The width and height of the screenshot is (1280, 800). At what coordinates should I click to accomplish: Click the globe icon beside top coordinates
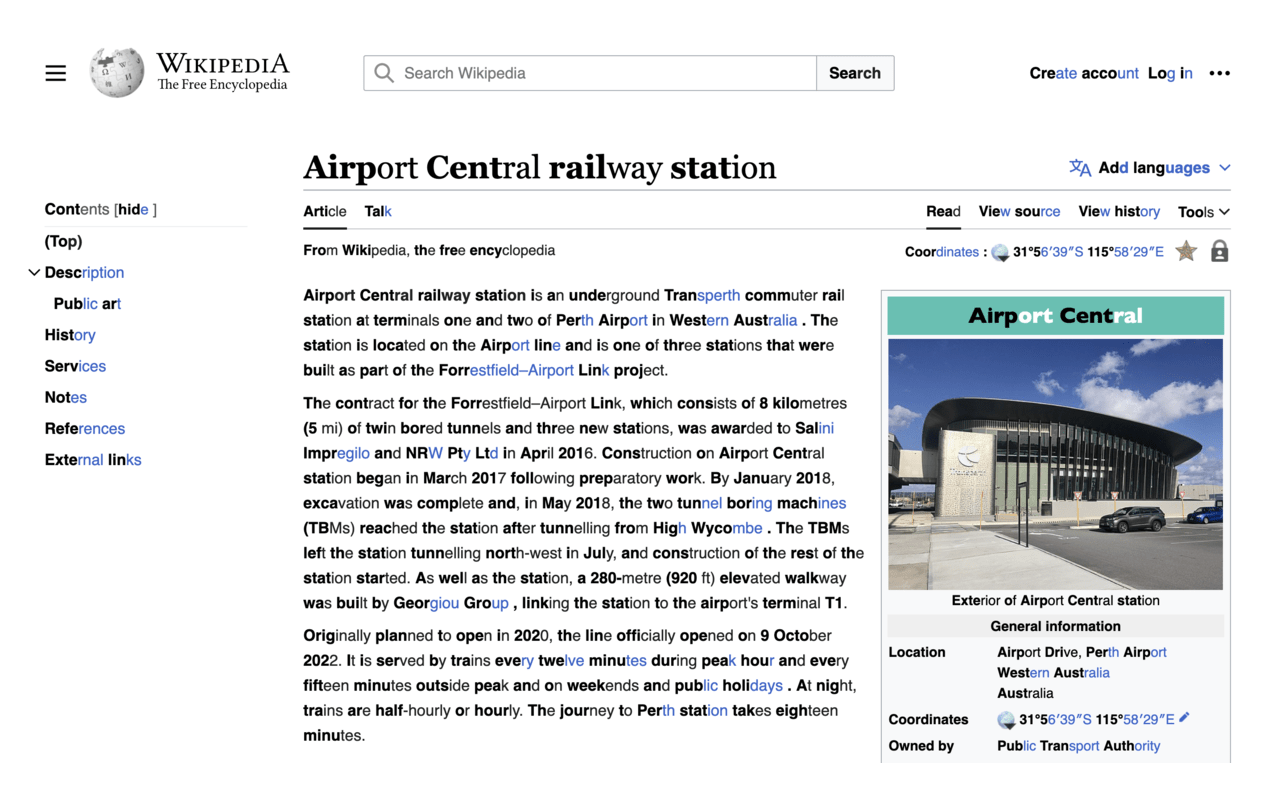click(x=1000, y=252)
